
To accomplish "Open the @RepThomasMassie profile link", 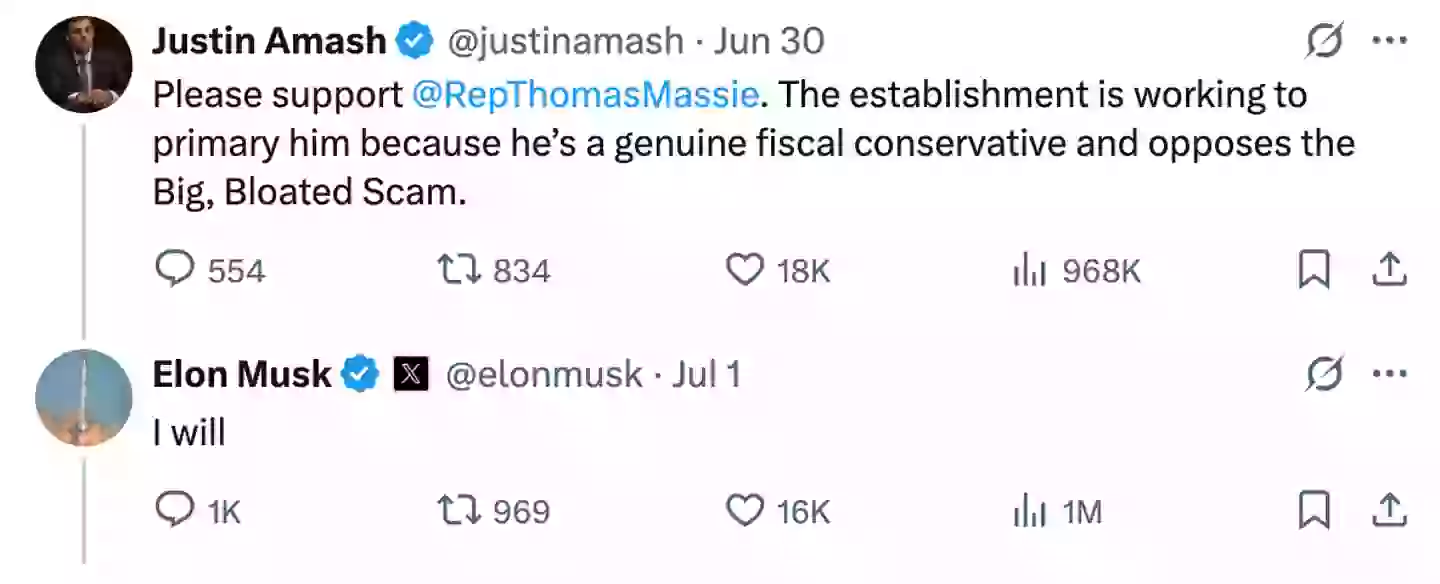I will (583, 94).
